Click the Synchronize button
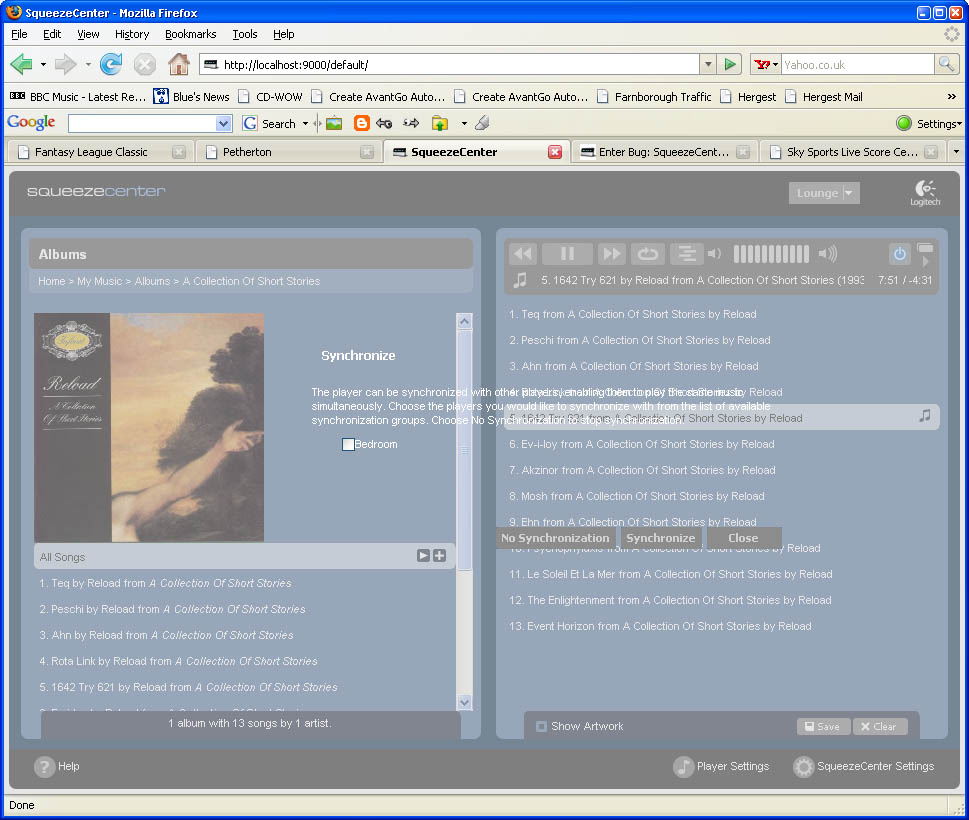Screen dimensions: 969x820 [660, 538]
